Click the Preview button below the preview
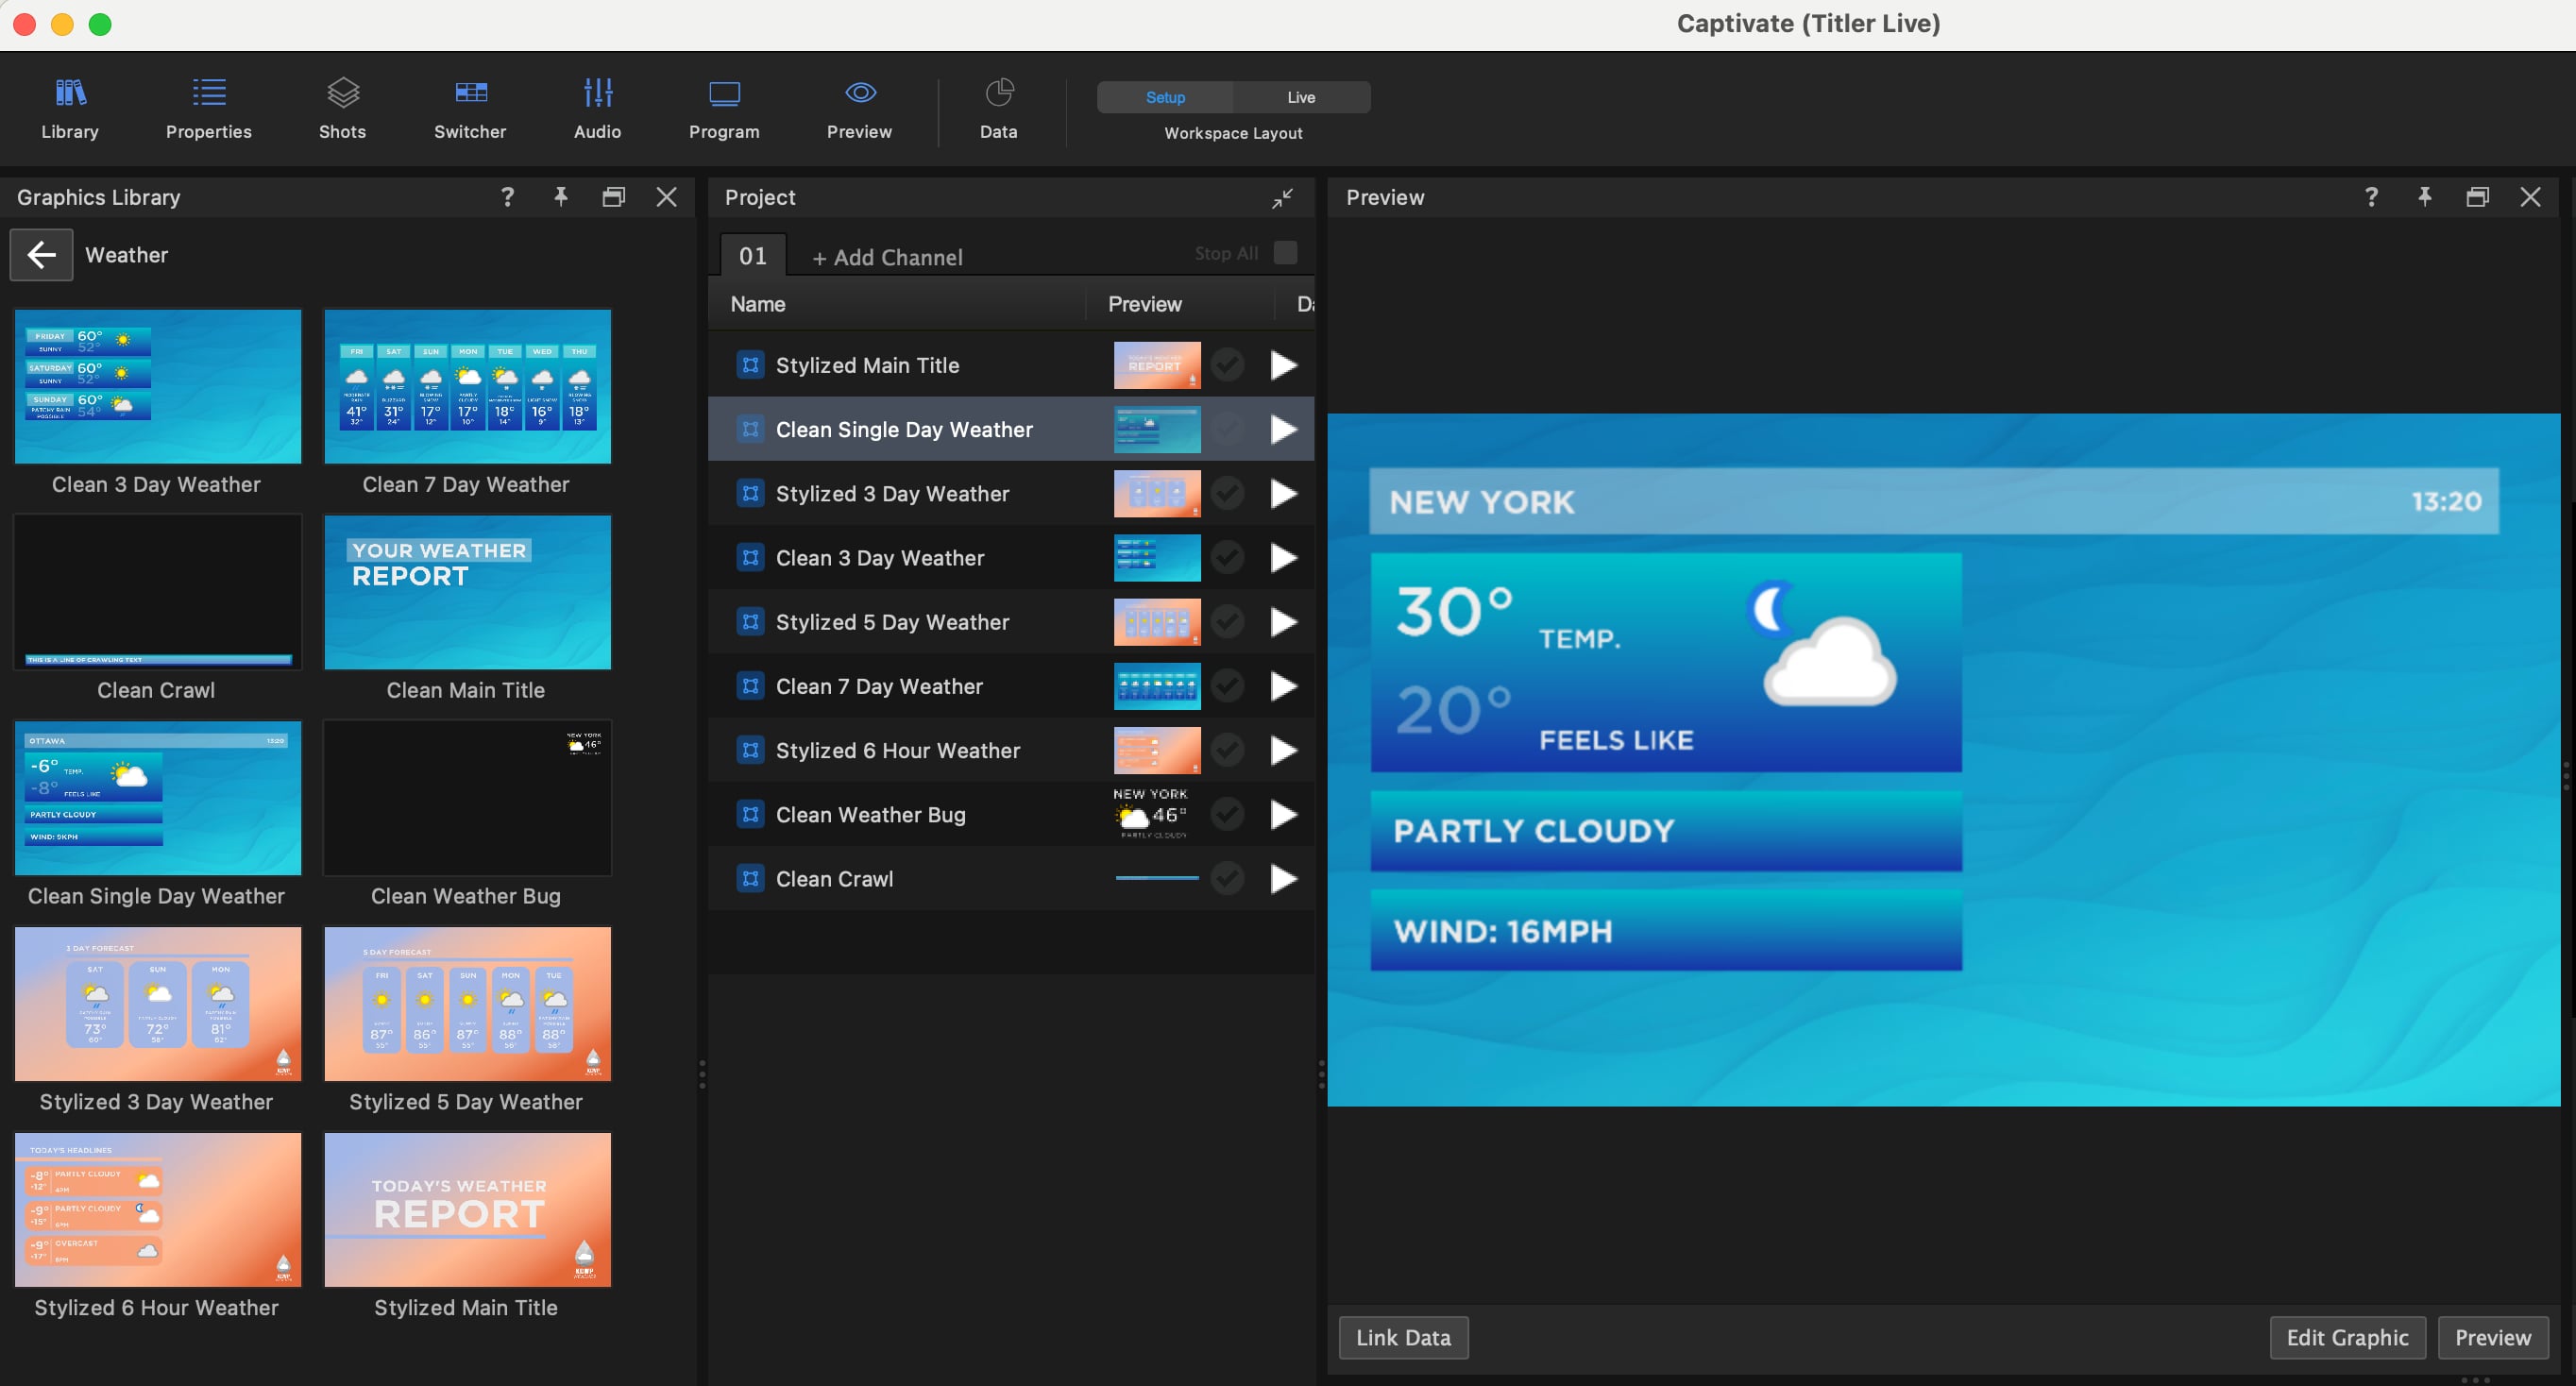The height and width of the screenshot is (1386, 2576). coord(2493,1337)
